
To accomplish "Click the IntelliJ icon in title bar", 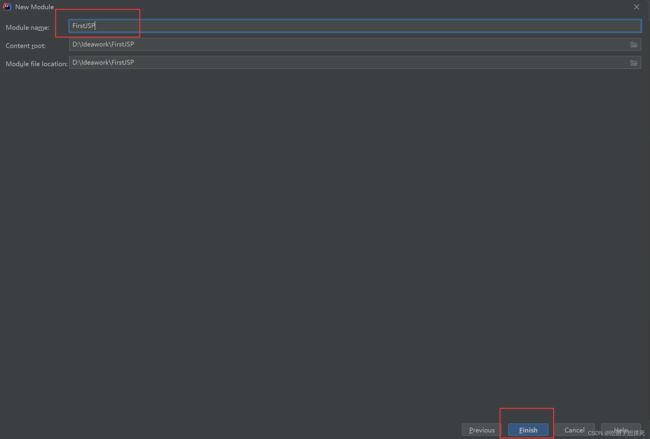I will coord(7,7).
